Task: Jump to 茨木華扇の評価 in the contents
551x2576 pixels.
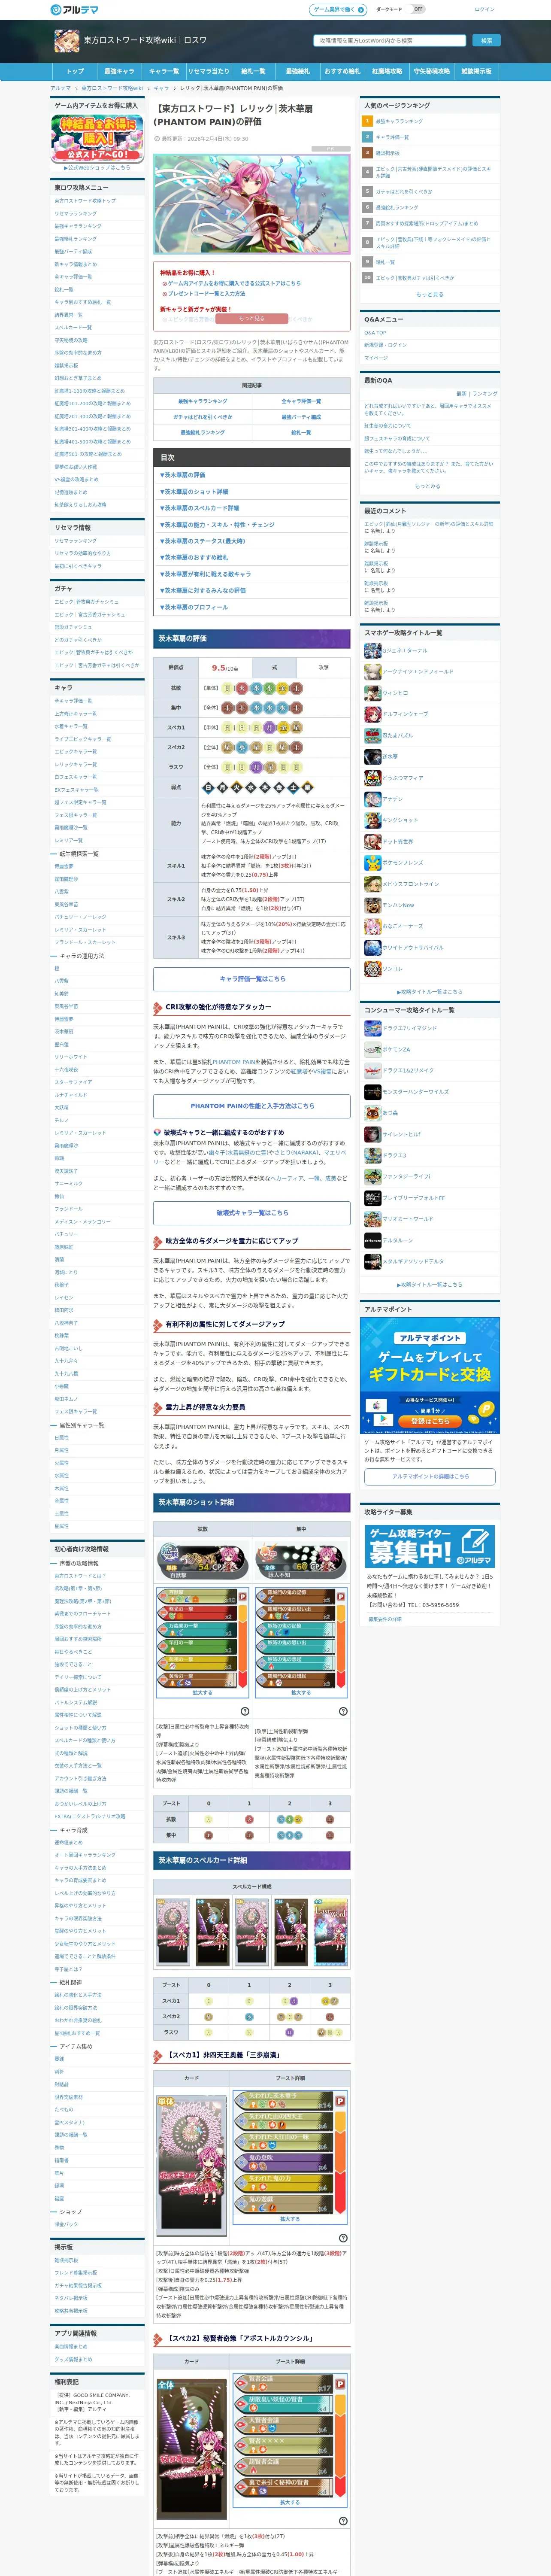Action: point(183,475)
